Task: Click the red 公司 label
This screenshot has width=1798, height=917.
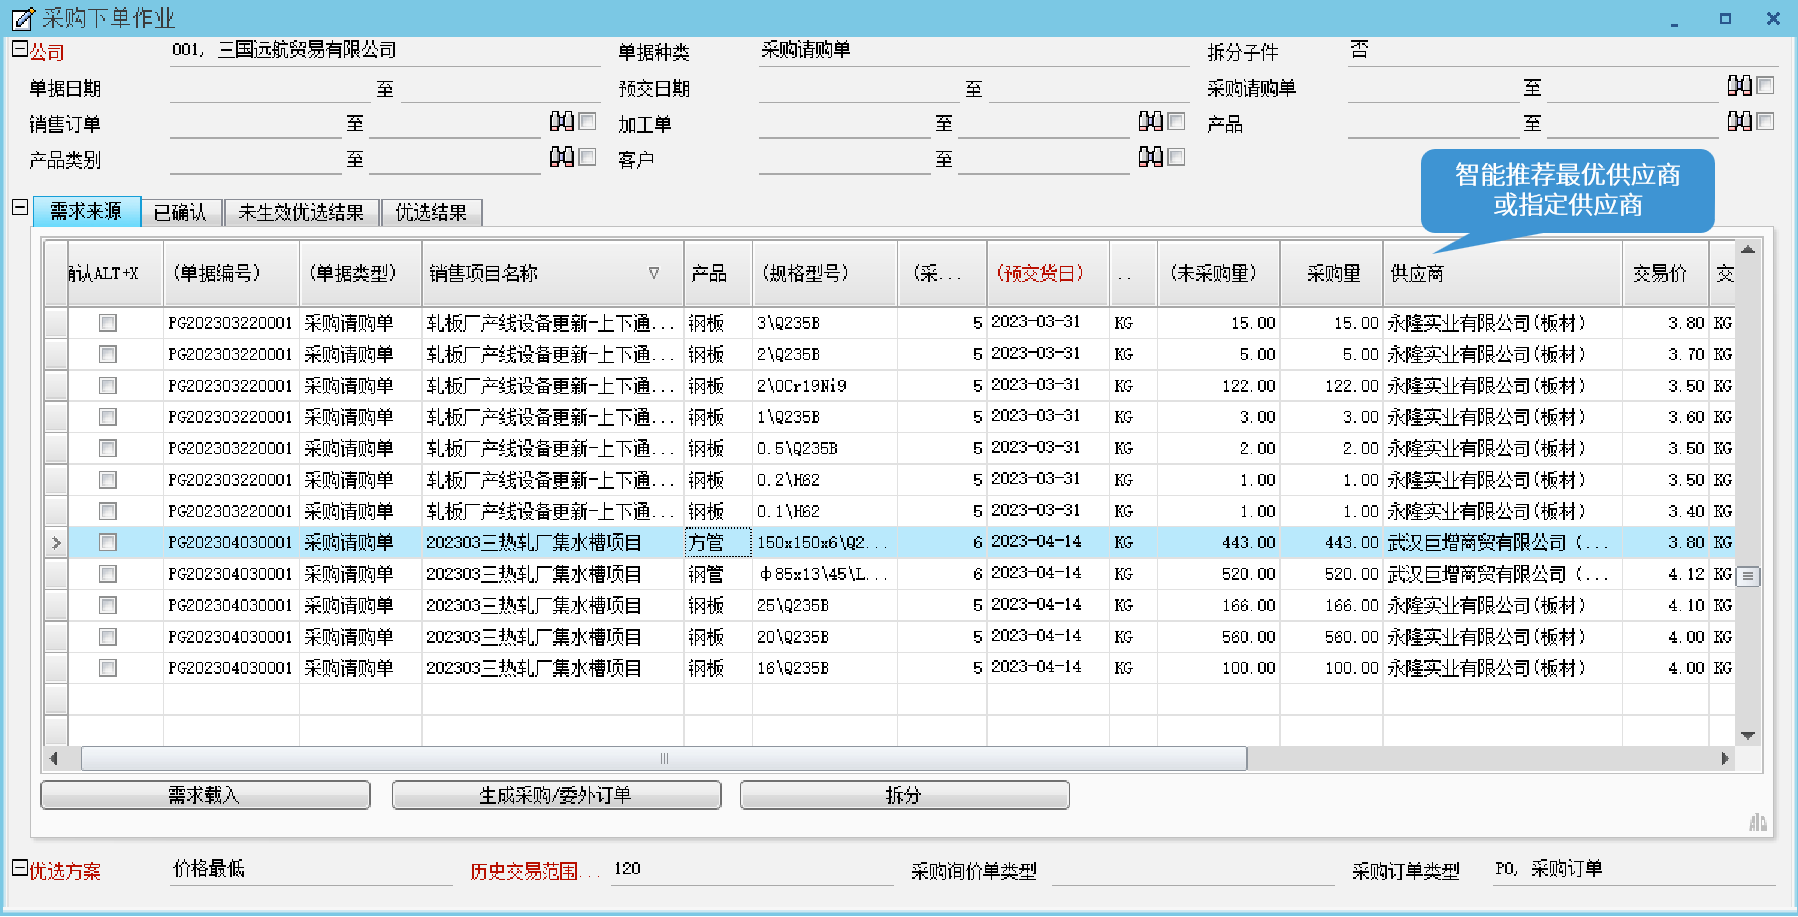Action: (47, 52)
